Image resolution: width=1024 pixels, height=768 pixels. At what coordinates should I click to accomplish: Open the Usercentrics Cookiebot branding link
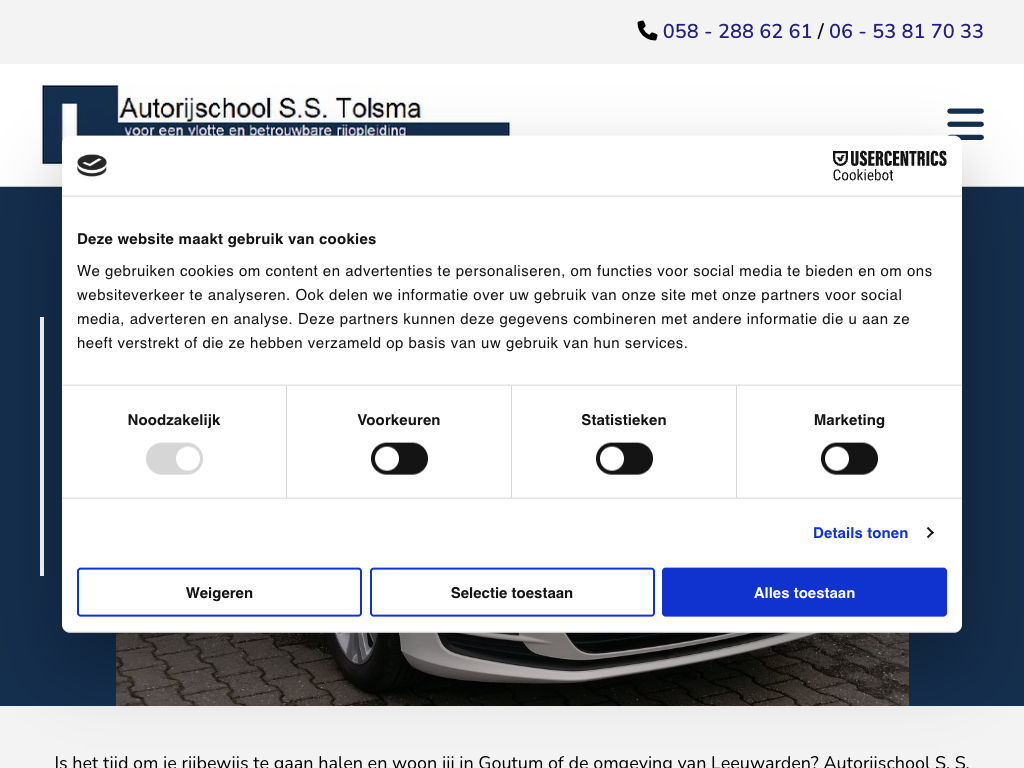pyautogui.click(x=889, y=165)
